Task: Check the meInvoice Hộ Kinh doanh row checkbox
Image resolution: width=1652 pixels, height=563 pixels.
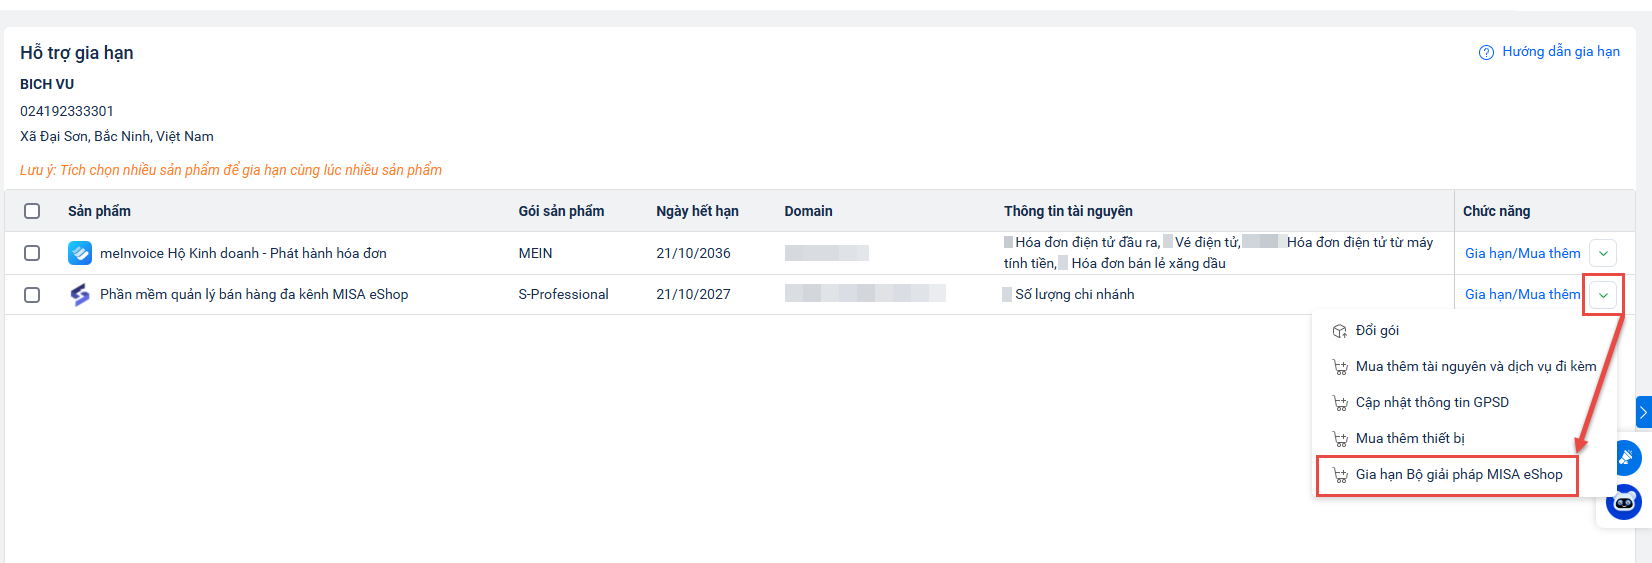Action: [x=32, y=253]
